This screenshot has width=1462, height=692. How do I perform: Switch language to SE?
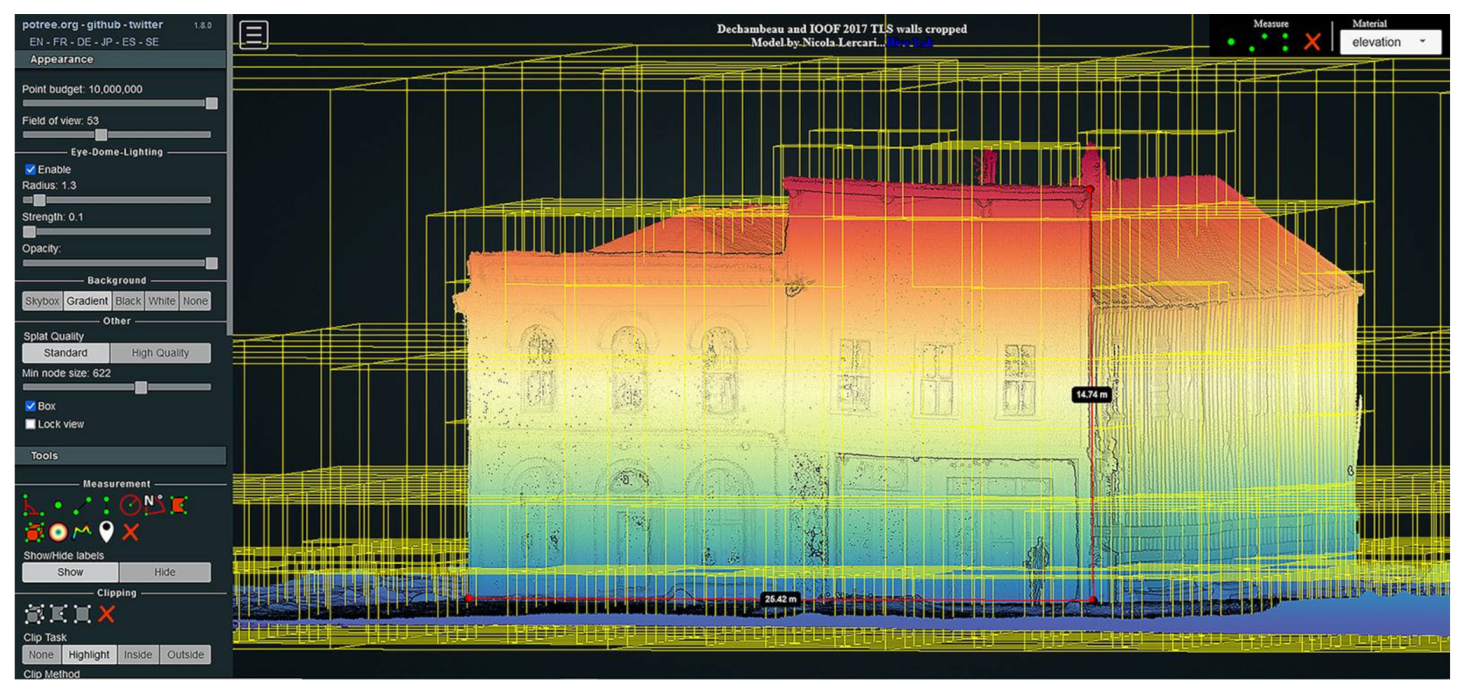pos(153,42)
